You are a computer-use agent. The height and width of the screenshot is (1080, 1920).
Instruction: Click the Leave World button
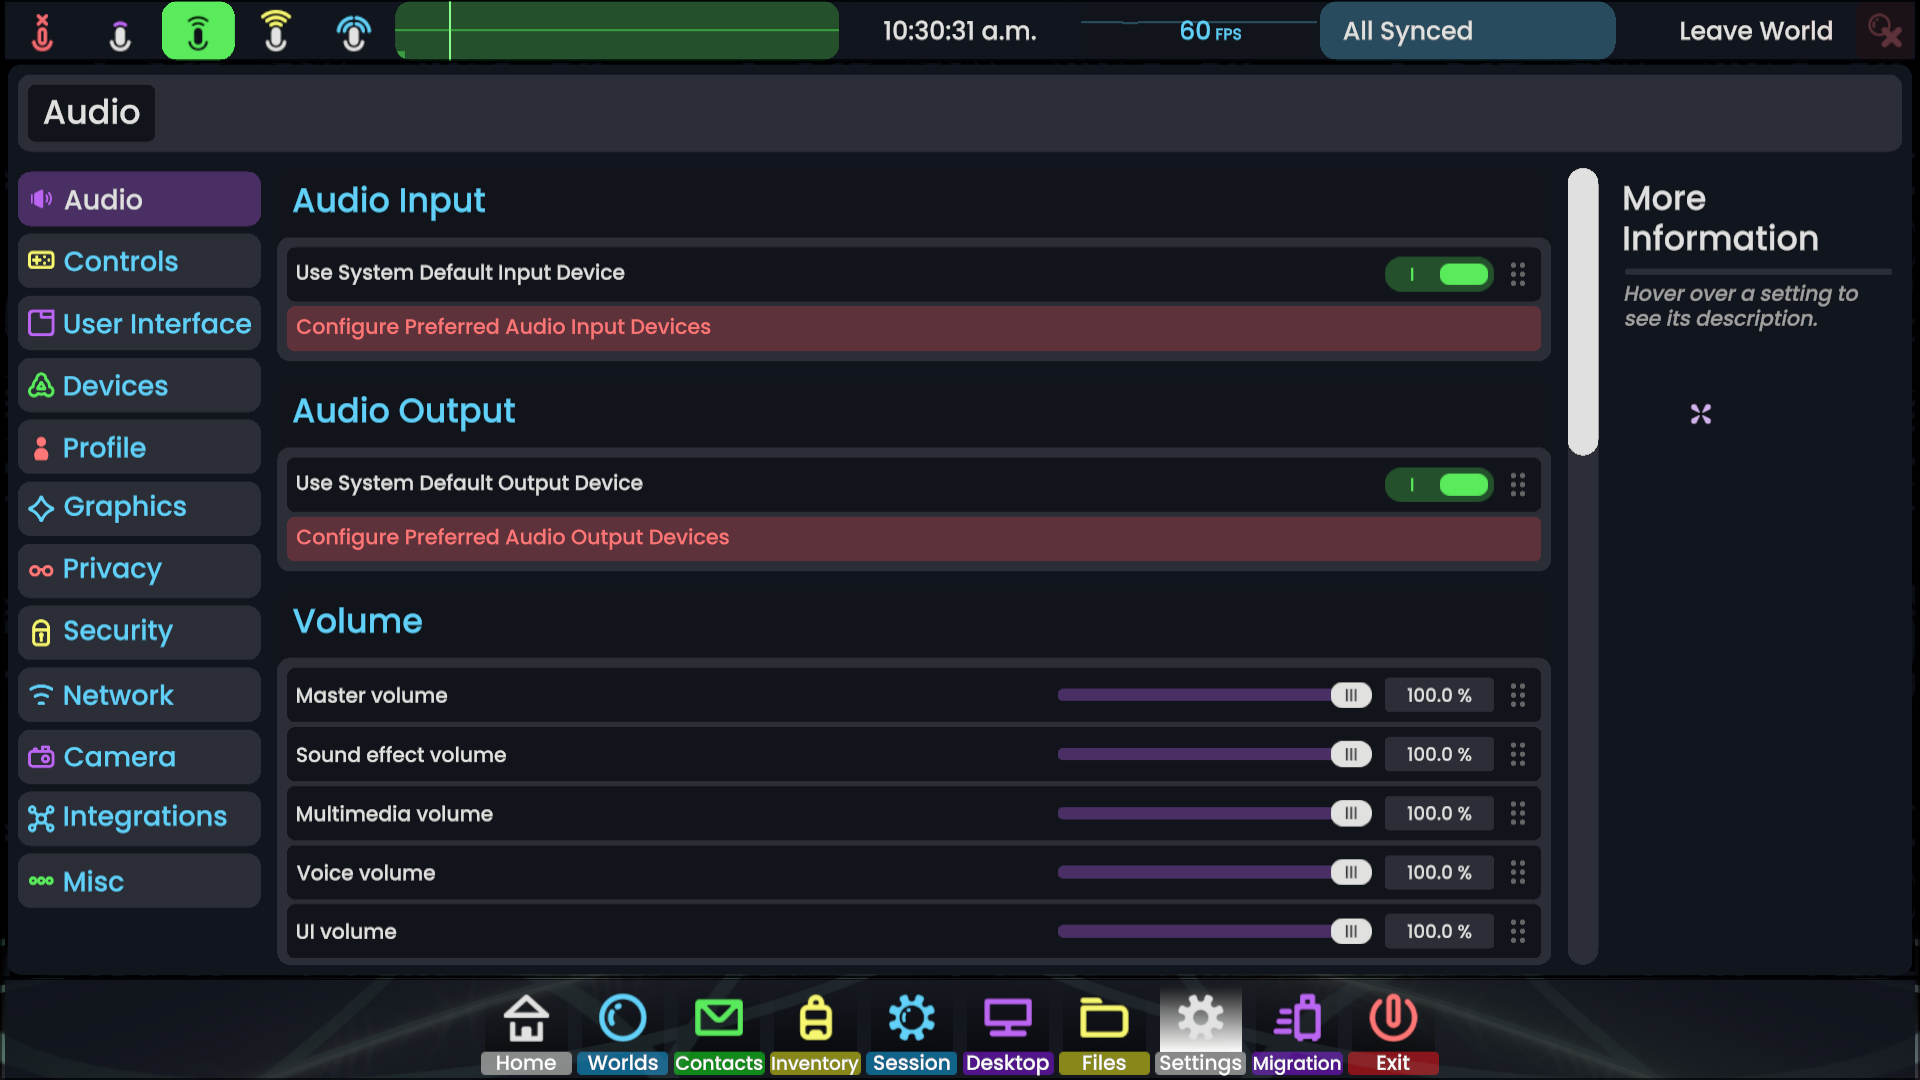tap(1755, 31)
